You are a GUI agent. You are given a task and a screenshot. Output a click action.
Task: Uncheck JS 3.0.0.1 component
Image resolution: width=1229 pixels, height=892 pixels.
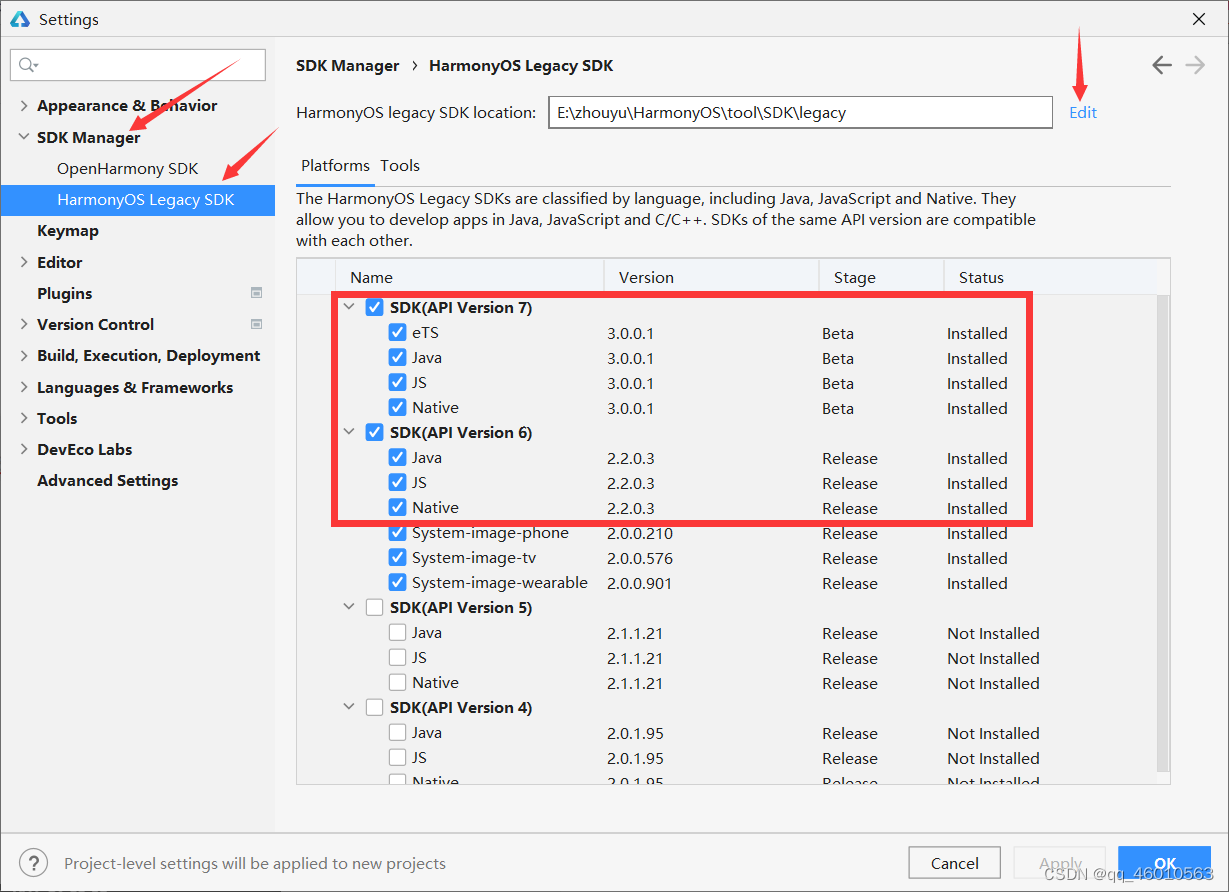[x=397, y=383]
